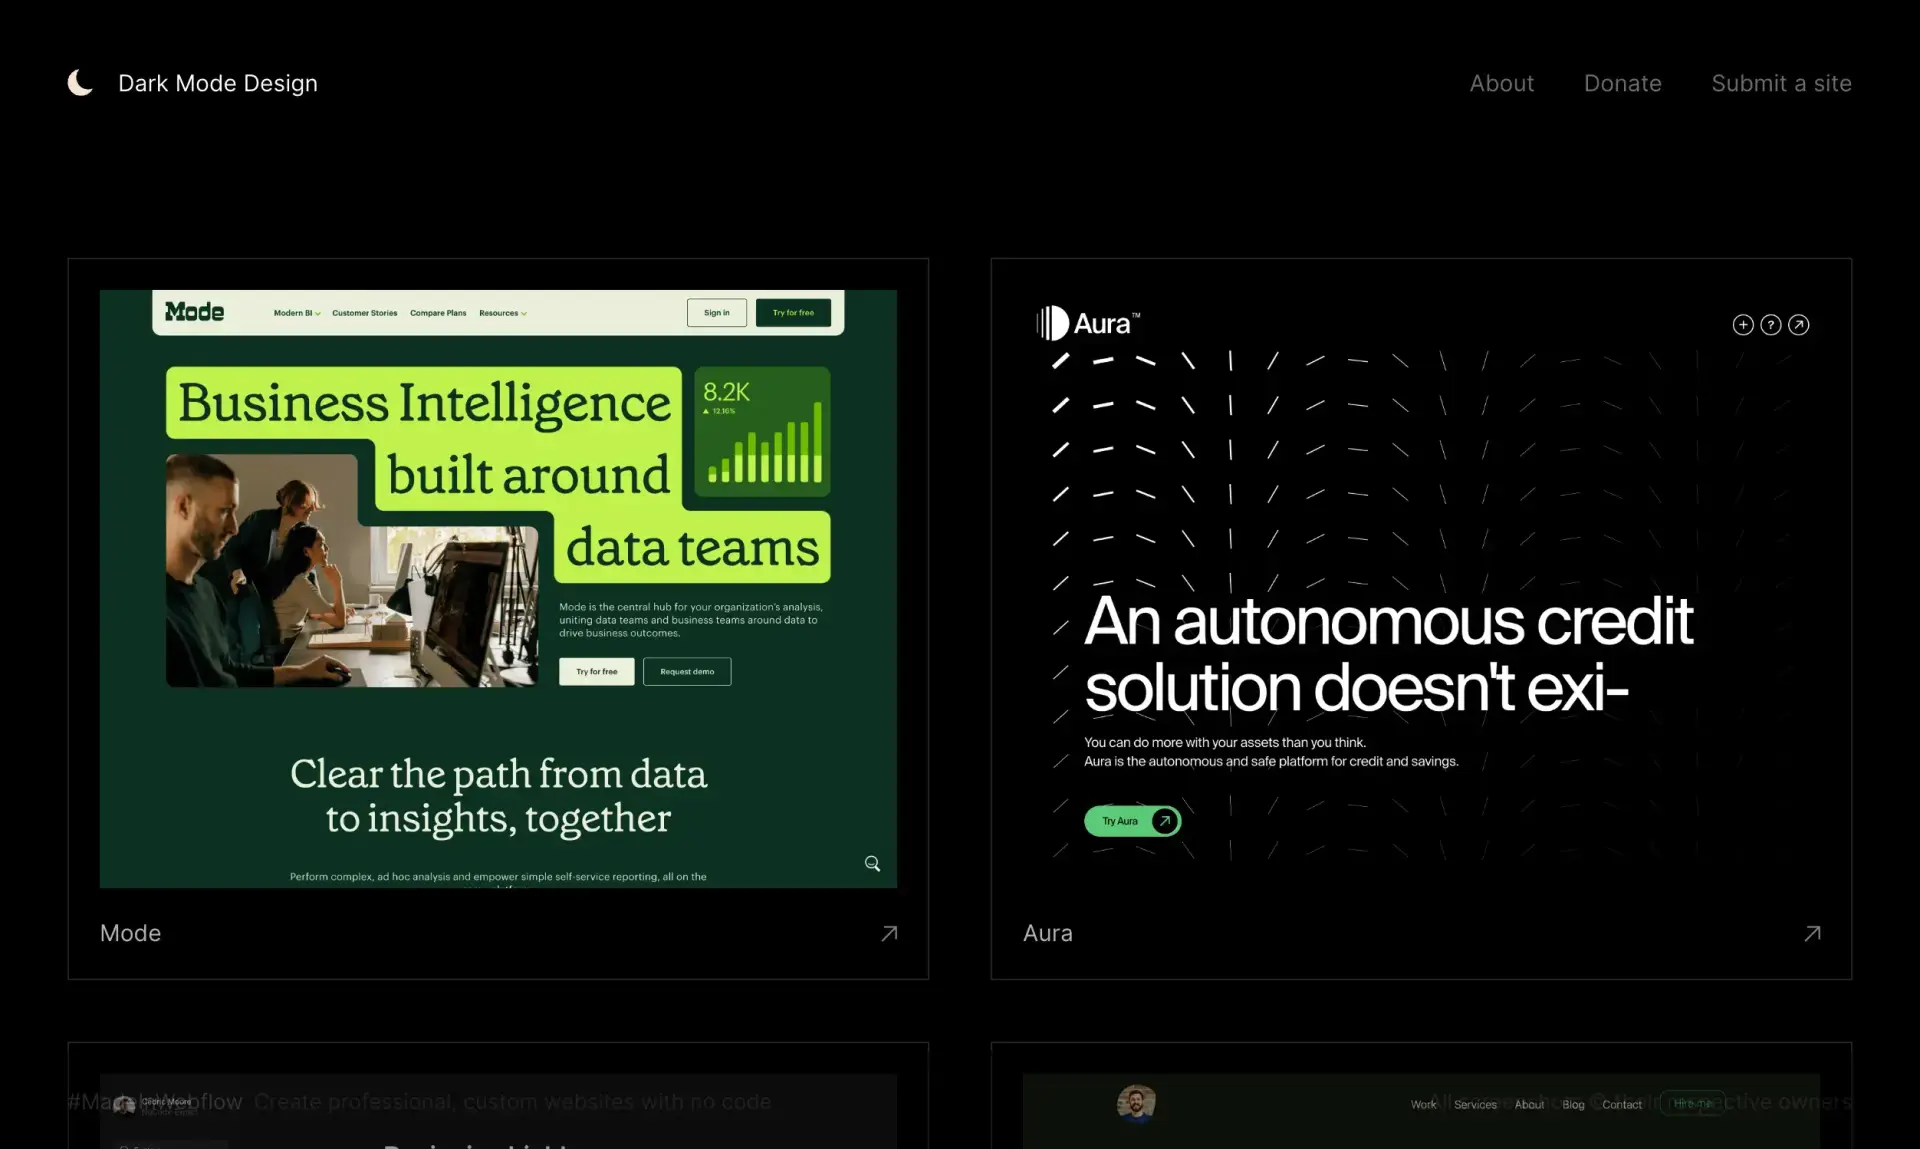The height and width of the screenshot is (1149, 1920).
Task: Click the Mode wordmark logo
Action: [194, 311]
